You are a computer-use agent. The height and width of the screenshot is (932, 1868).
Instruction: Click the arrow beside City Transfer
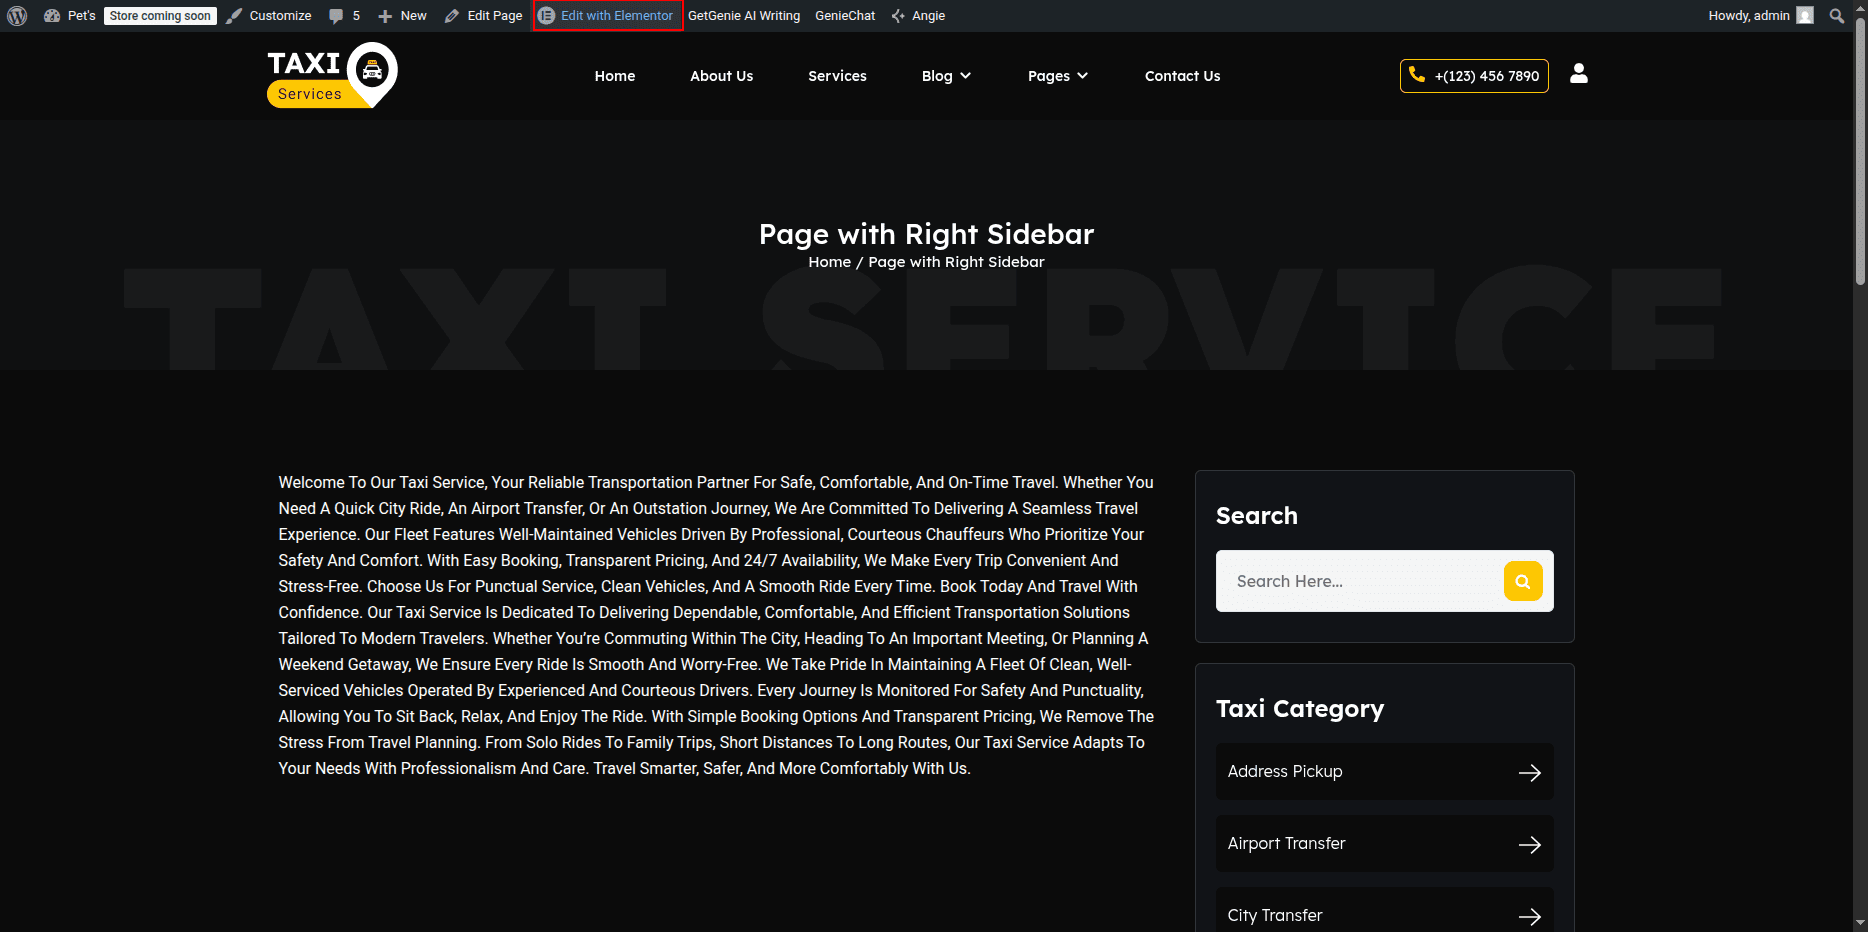1530,916
